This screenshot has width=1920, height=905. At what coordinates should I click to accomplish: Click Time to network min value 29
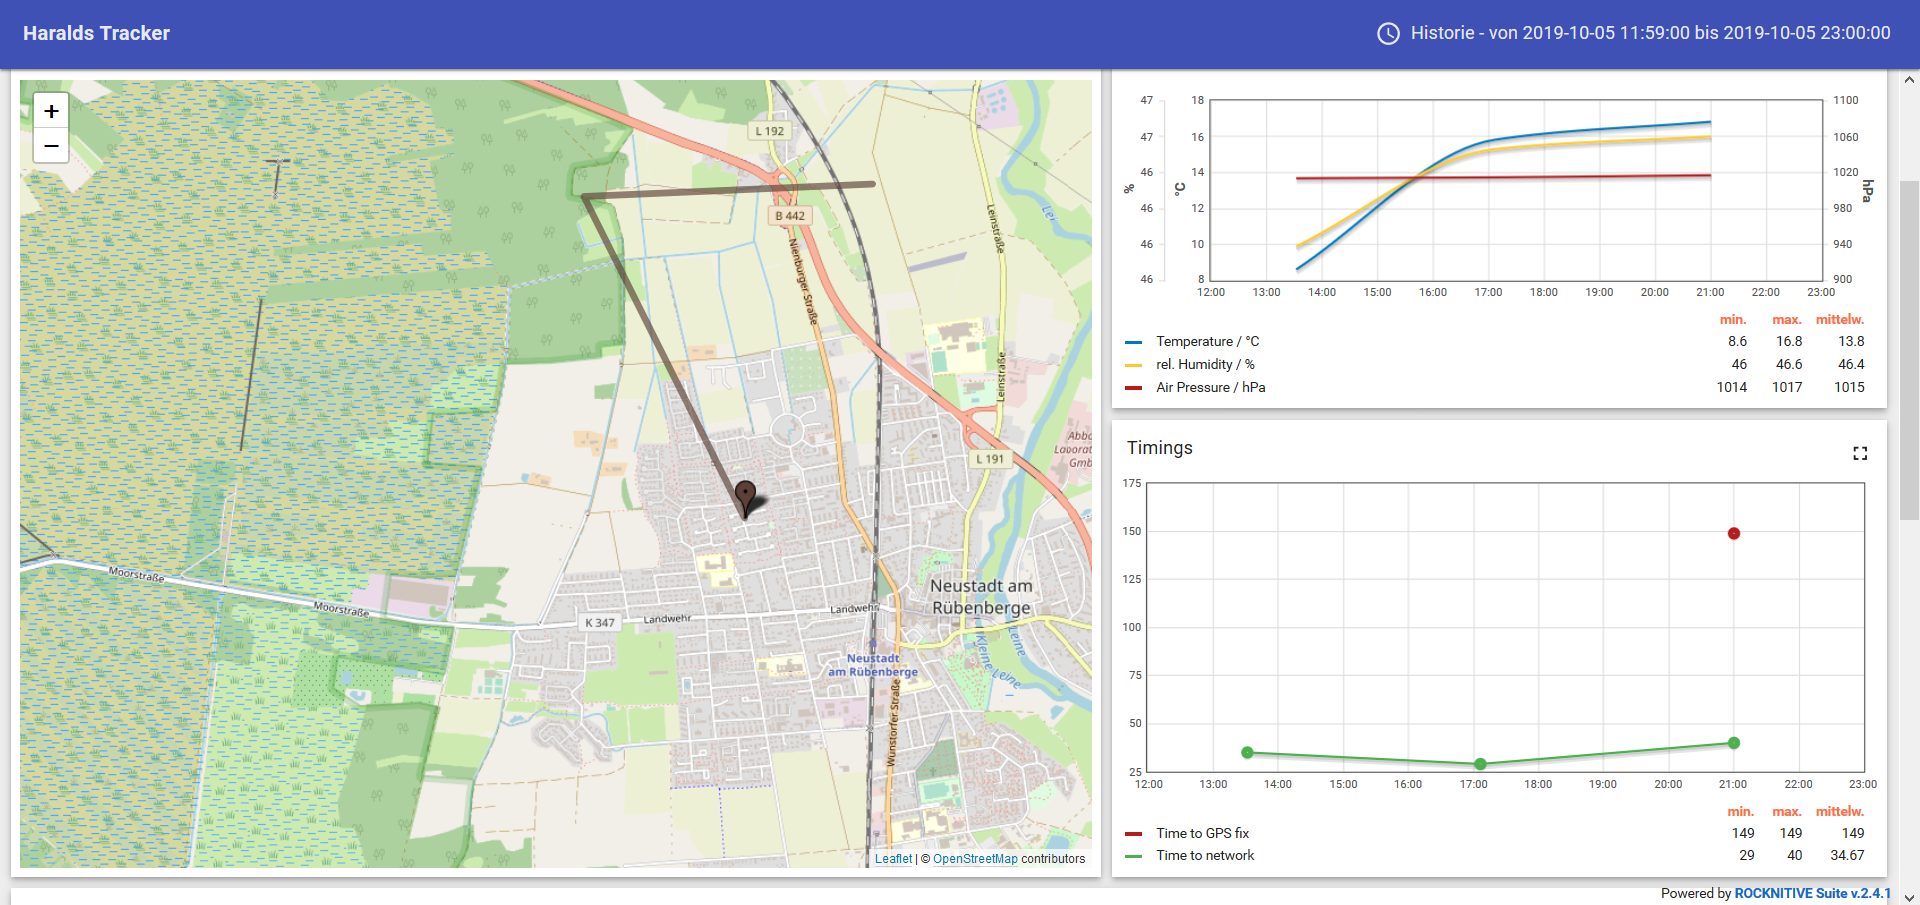1747,855
